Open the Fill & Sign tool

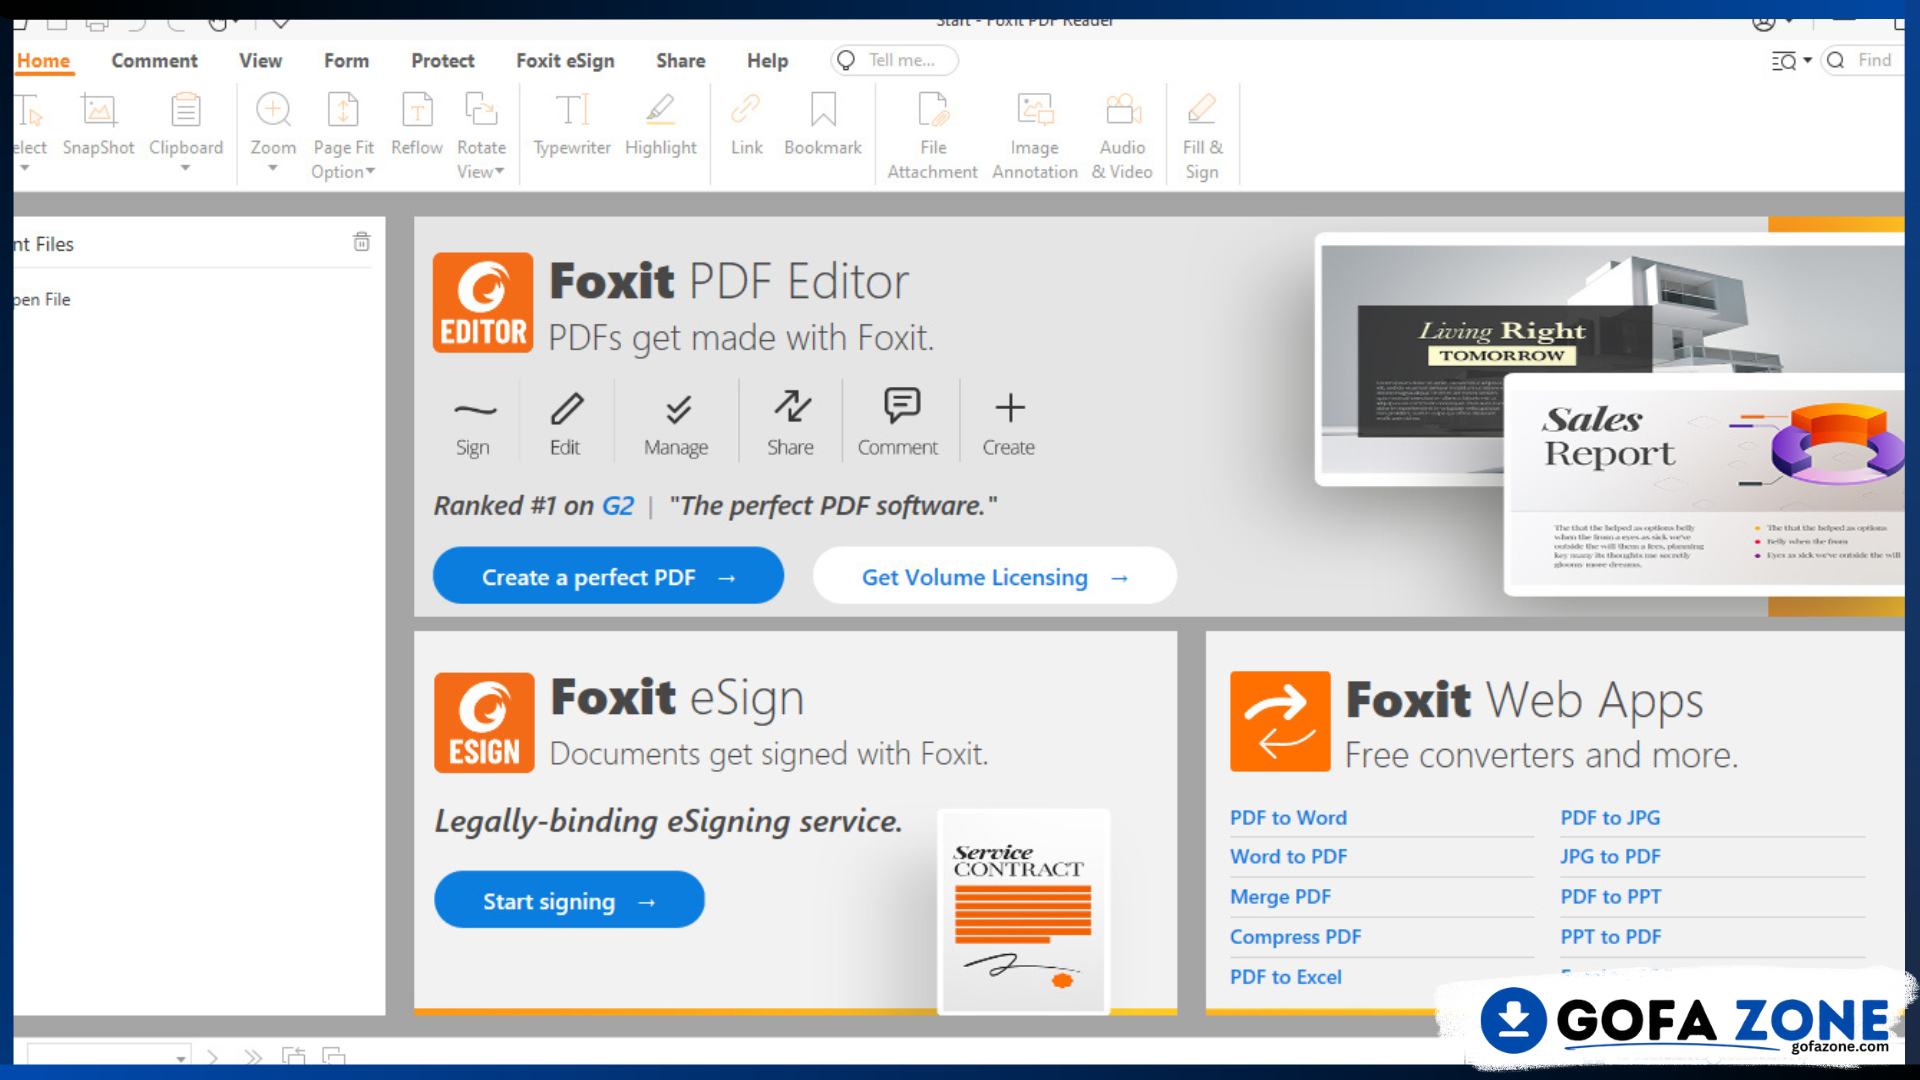(1202, 135)
